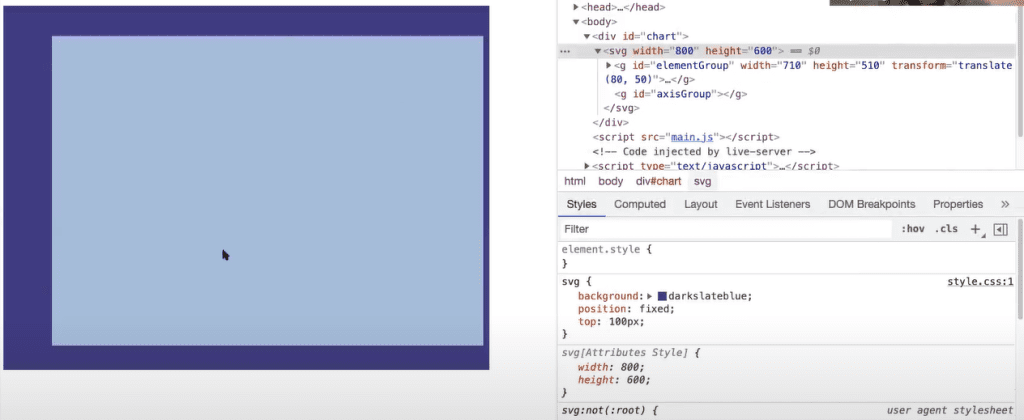Image resolution: width=1024 pixels, height=420 pixels.
Task: Select the div#chart breadcrumb item
Action: tap(658, 182)
